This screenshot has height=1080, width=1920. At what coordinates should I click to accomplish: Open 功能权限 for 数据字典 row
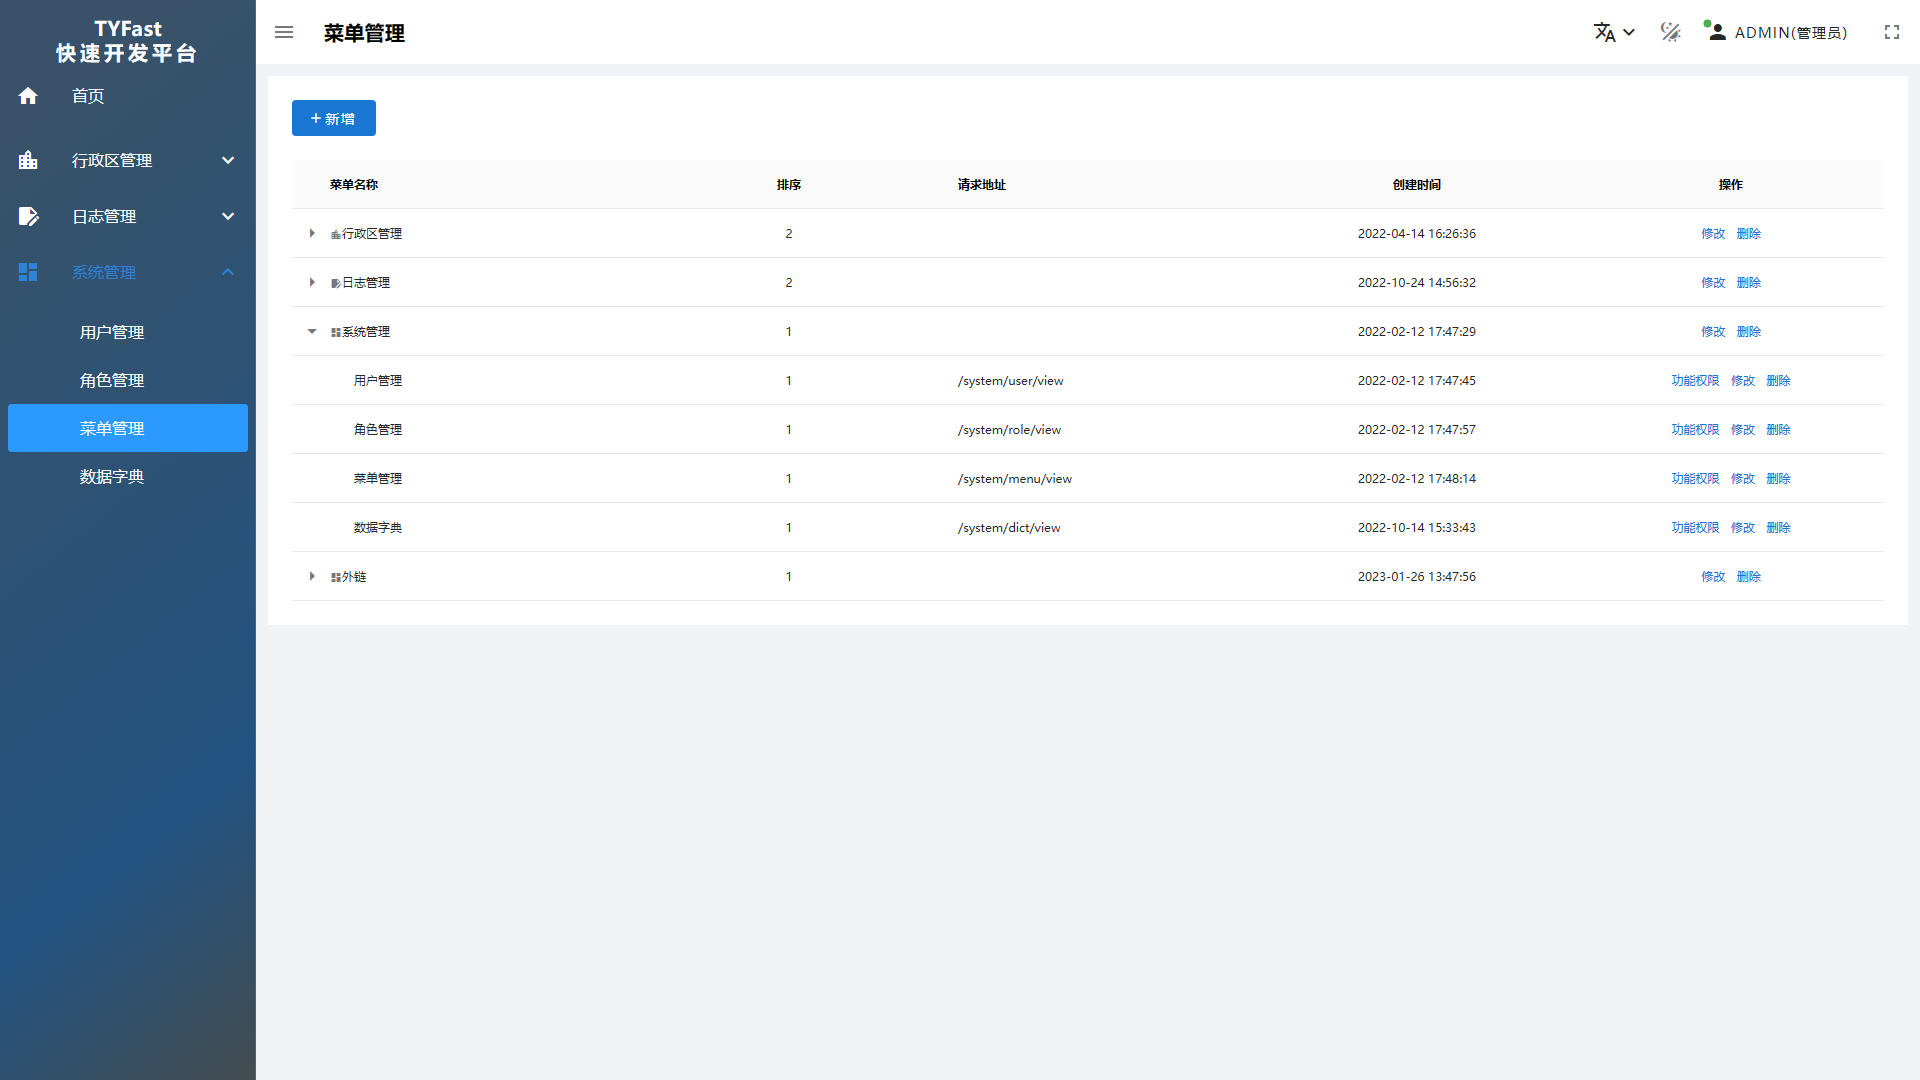coord(1695,527)
